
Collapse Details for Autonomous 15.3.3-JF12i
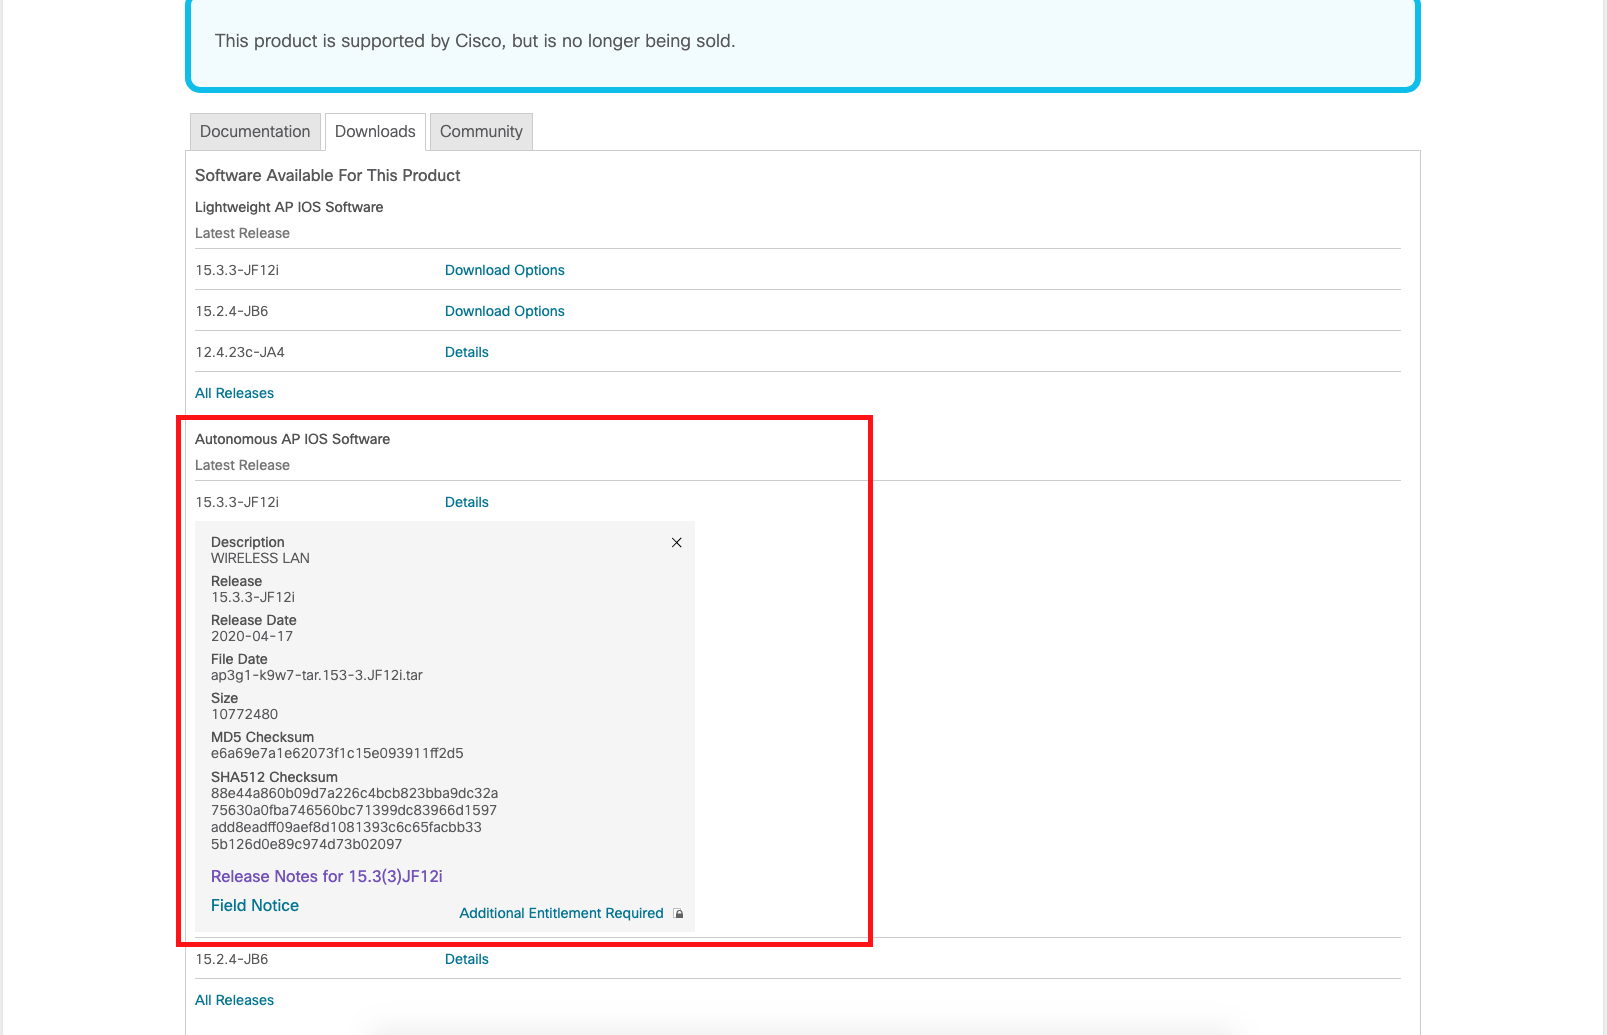[x=467, y=502]
